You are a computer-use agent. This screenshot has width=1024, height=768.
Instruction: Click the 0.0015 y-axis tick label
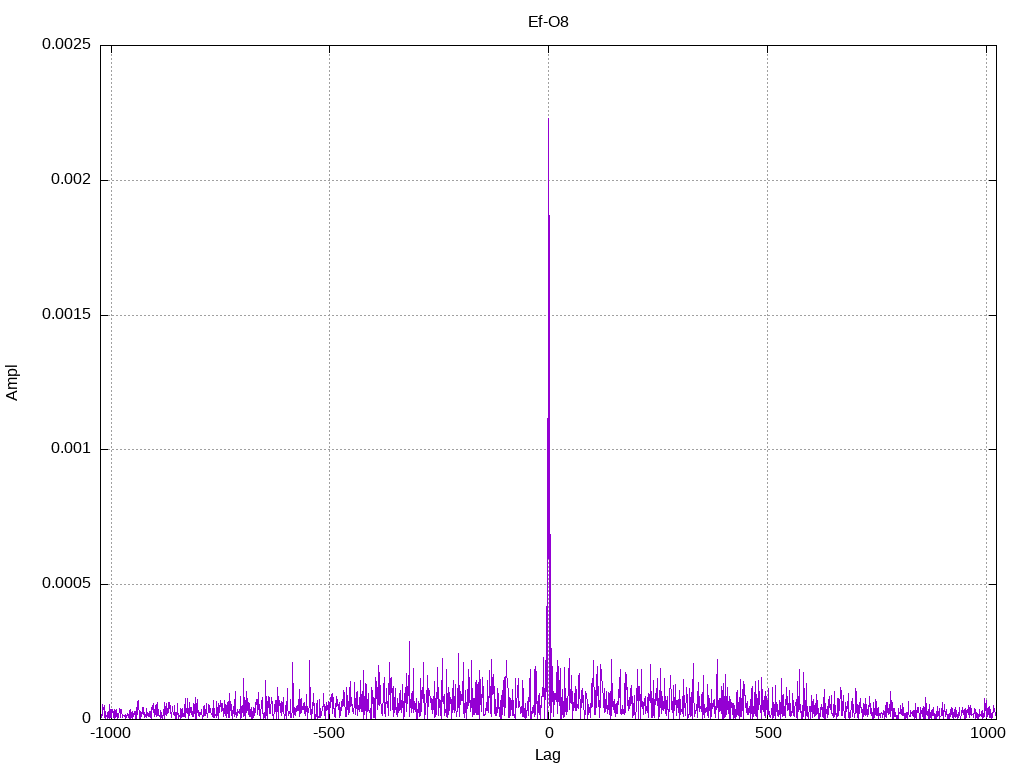pyautogui.click(x=66, y=314)
